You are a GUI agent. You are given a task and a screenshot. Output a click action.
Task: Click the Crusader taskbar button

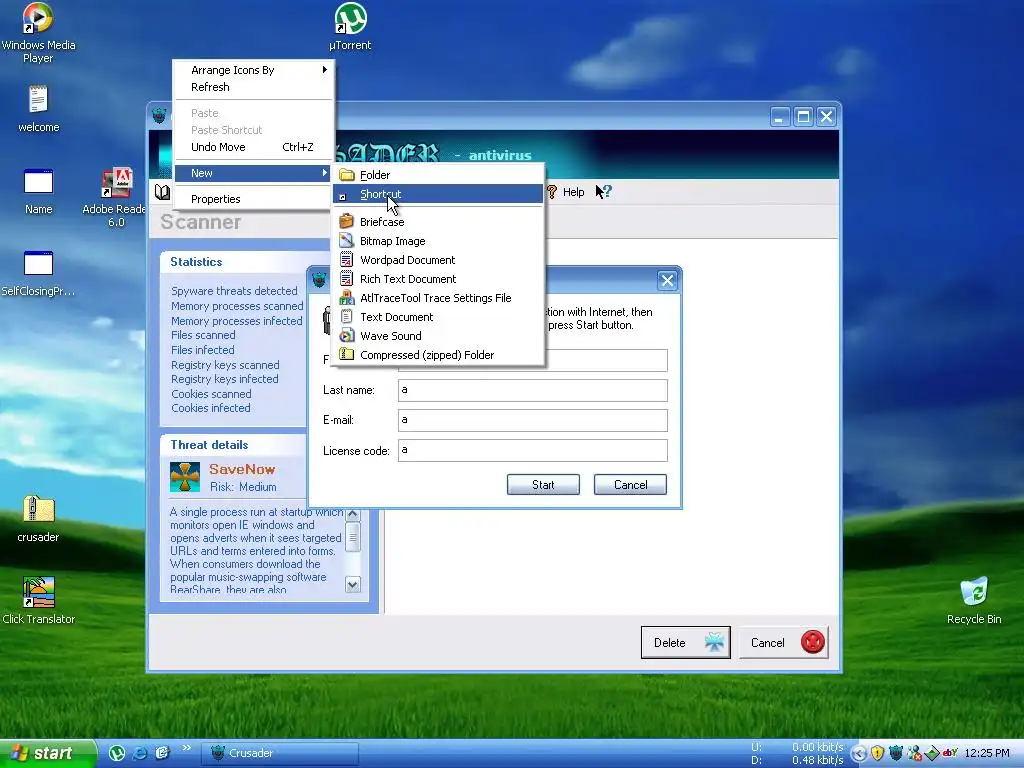point(280,753)
